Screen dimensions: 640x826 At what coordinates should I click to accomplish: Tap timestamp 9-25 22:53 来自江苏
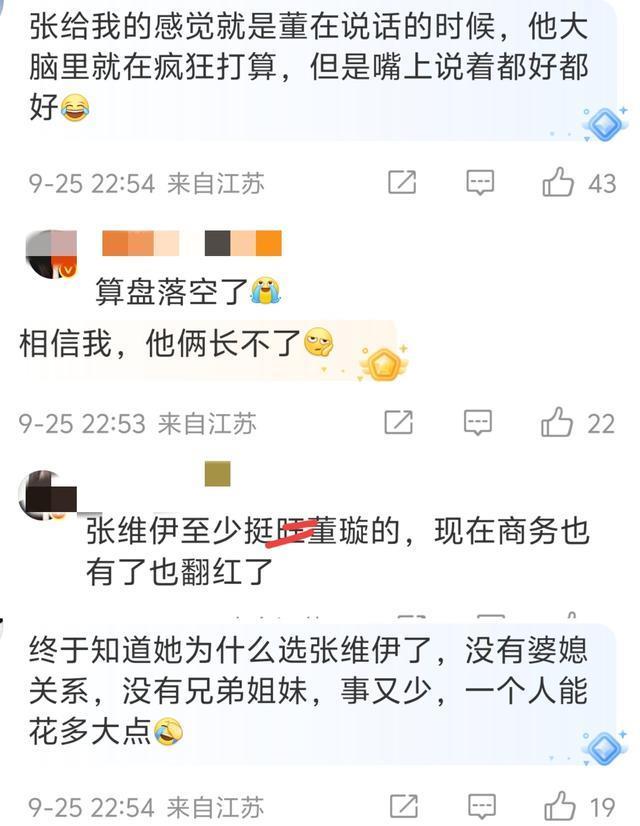[x=137, y=424]
